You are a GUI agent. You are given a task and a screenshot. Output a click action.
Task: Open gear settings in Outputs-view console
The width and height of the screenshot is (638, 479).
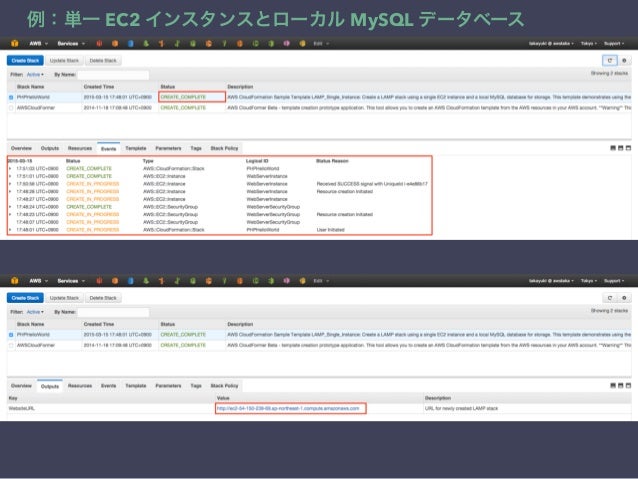624,298
